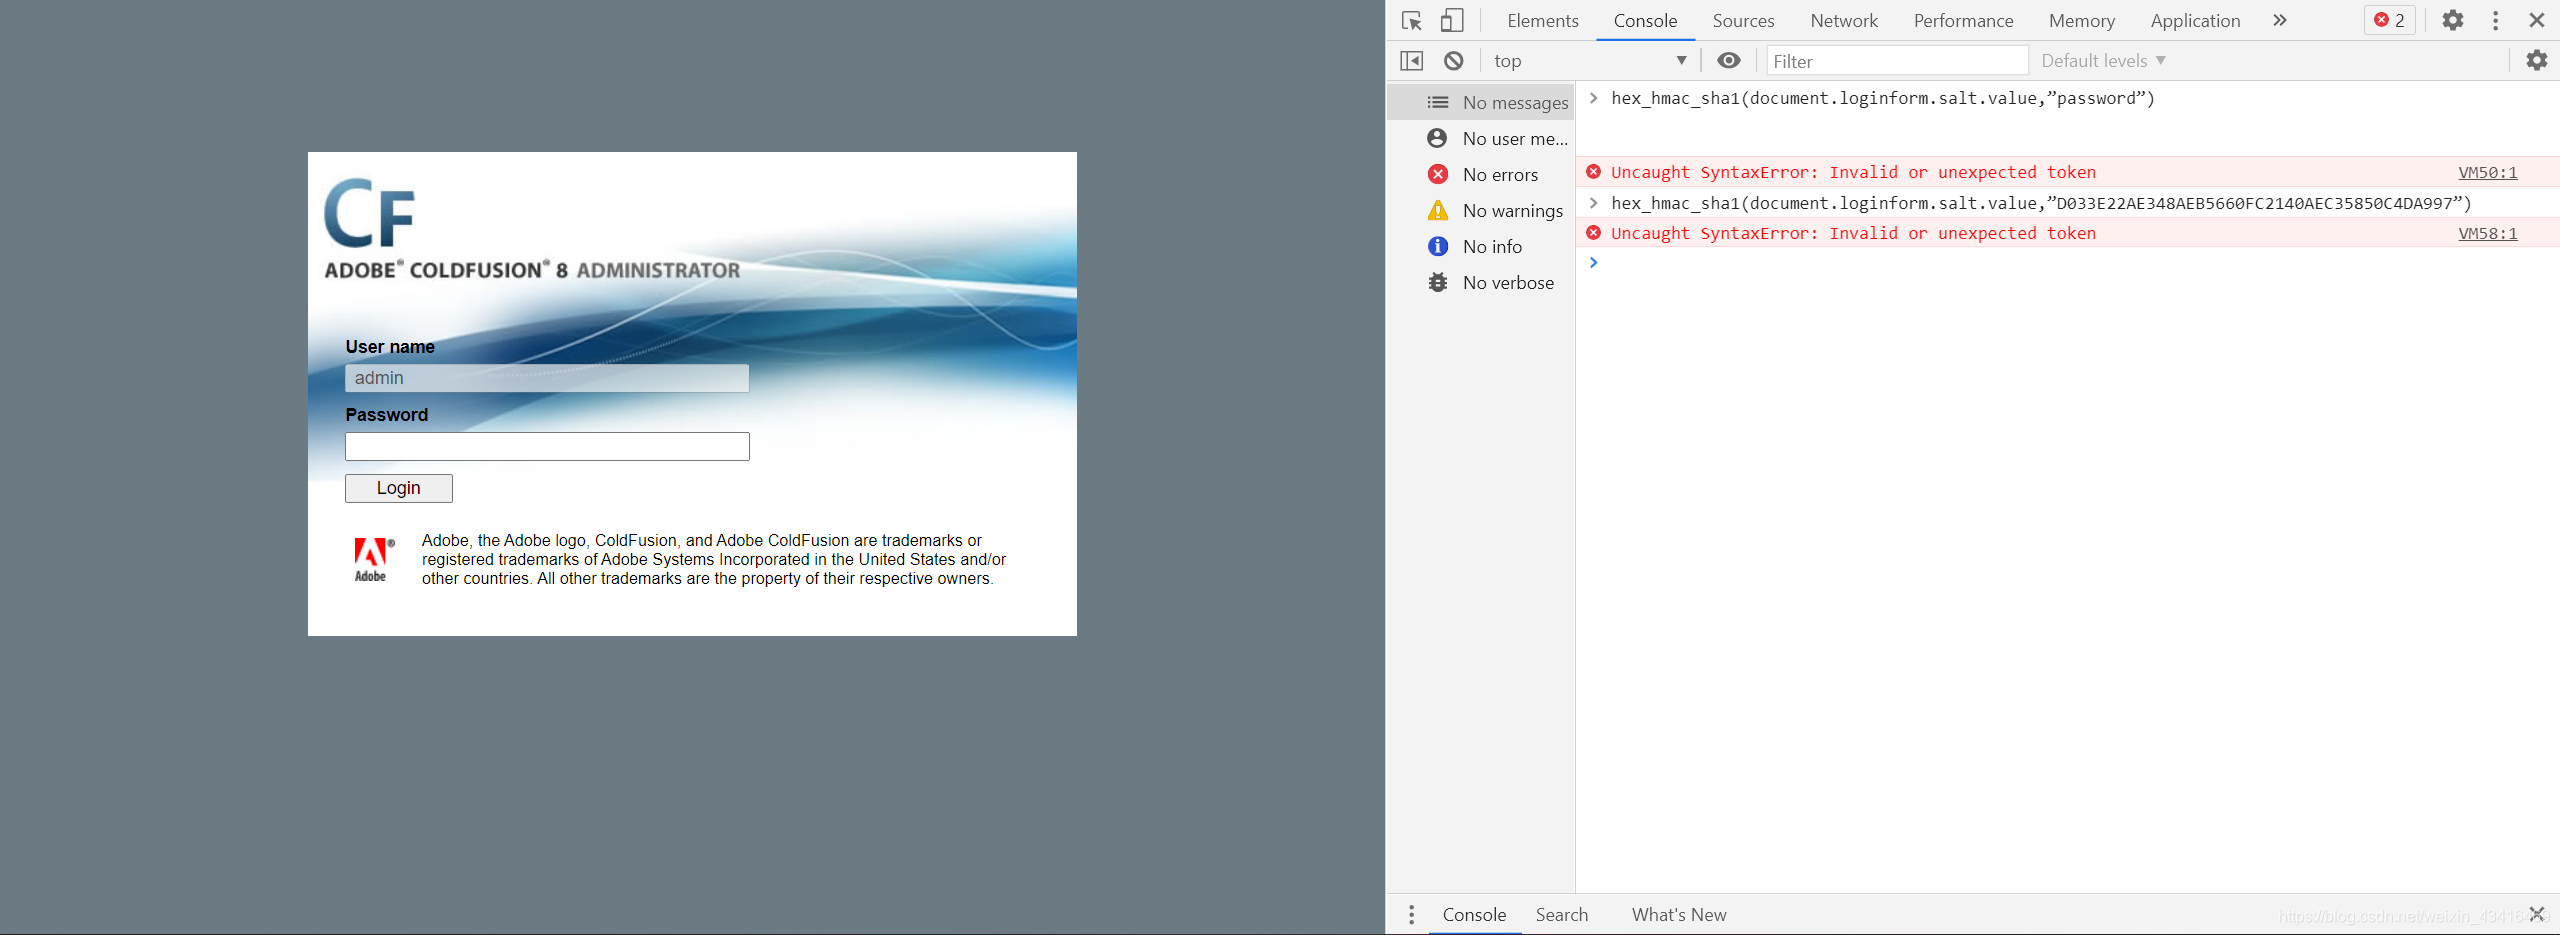2560x935 pixels.
Task: Click the hex_hmac_sha1 command with D033E22 hash
Action: (2041, 203)
